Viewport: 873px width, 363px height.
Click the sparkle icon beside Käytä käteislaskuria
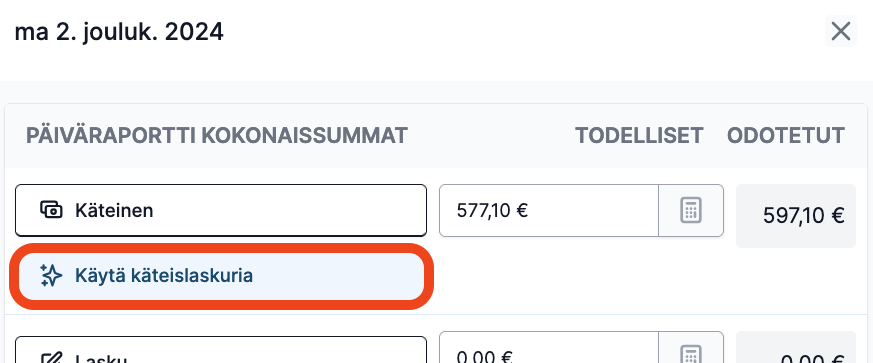coord(51,276)
